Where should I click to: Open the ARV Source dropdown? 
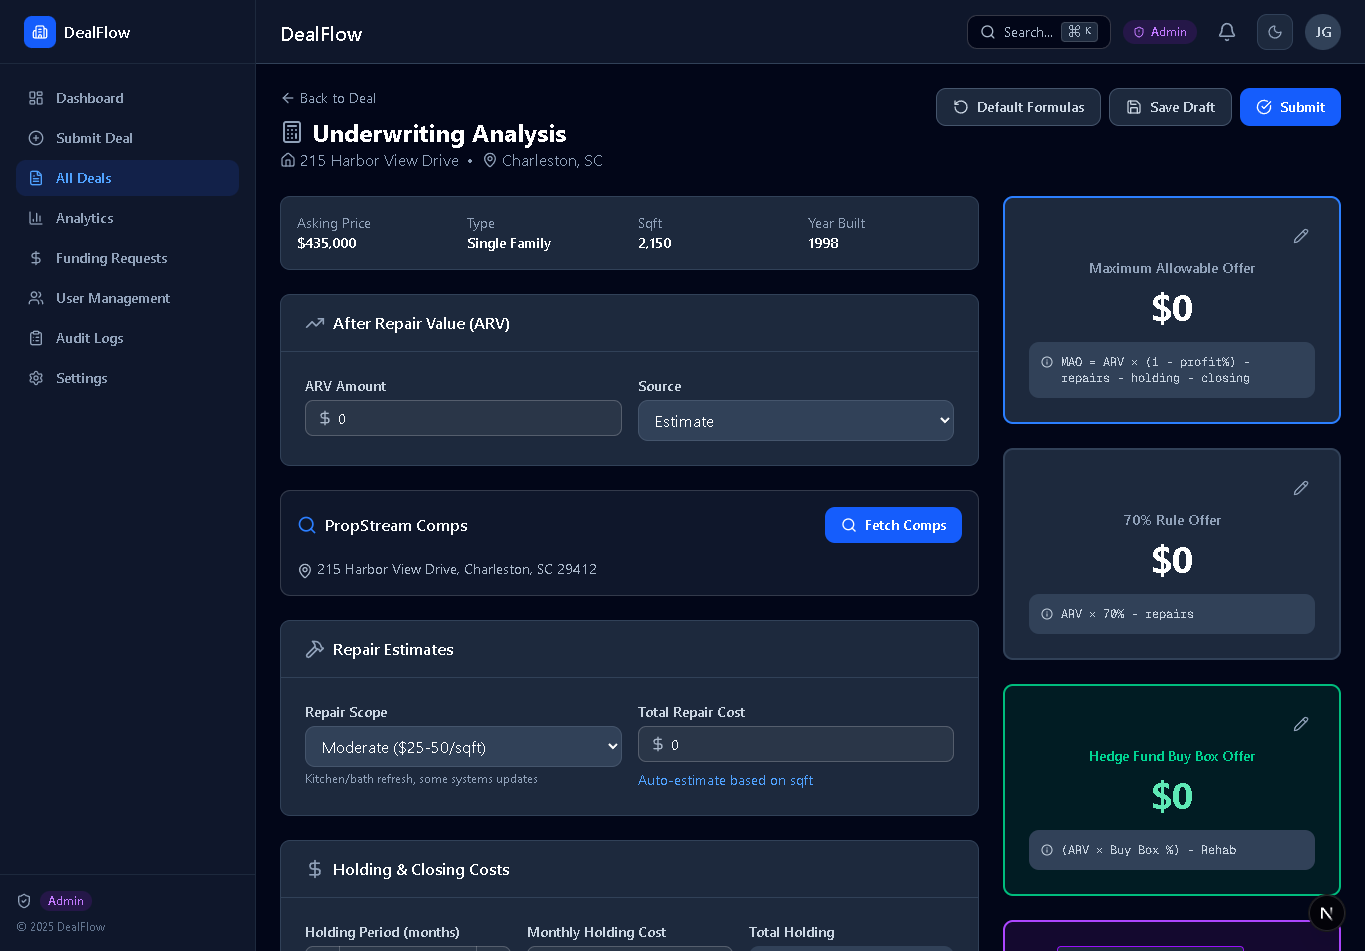click(795, 420)
